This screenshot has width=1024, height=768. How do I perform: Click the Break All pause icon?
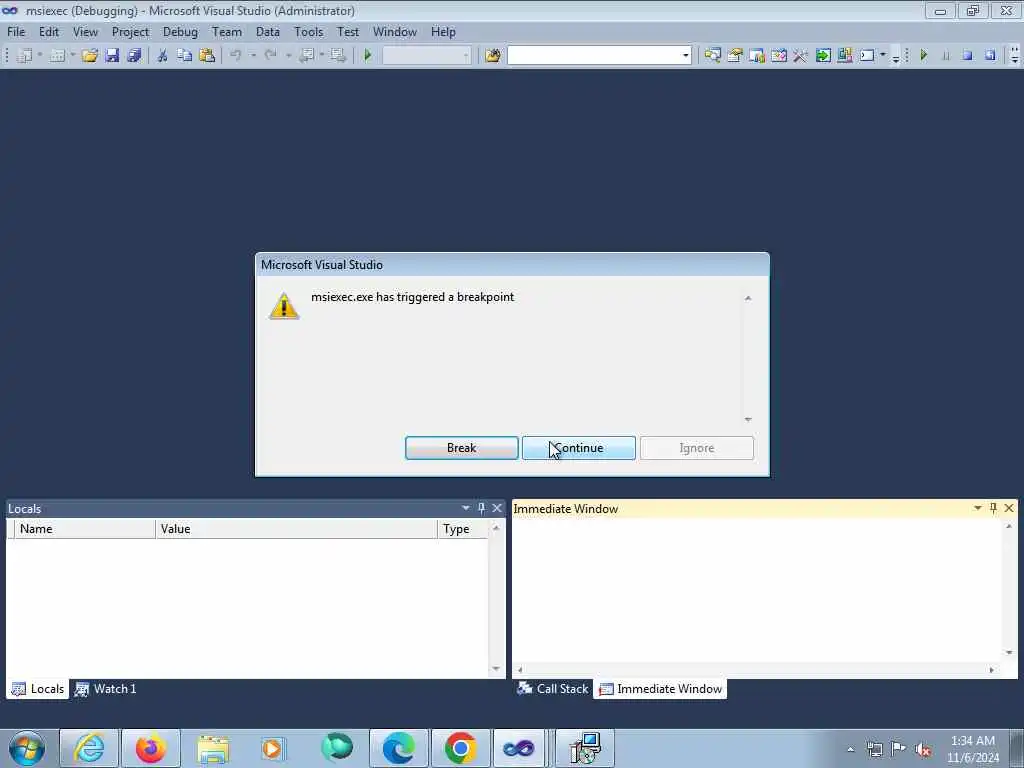point(946,56)
